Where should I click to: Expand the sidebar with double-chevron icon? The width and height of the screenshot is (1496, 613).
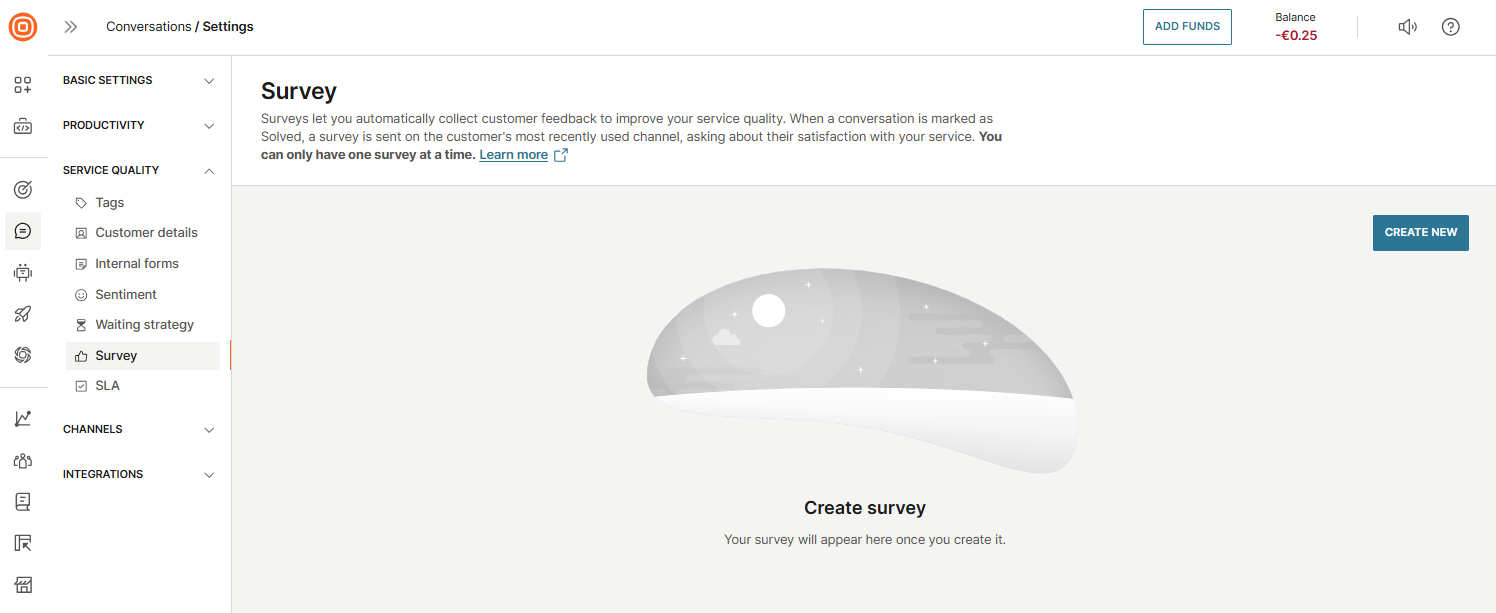(71, 27)
